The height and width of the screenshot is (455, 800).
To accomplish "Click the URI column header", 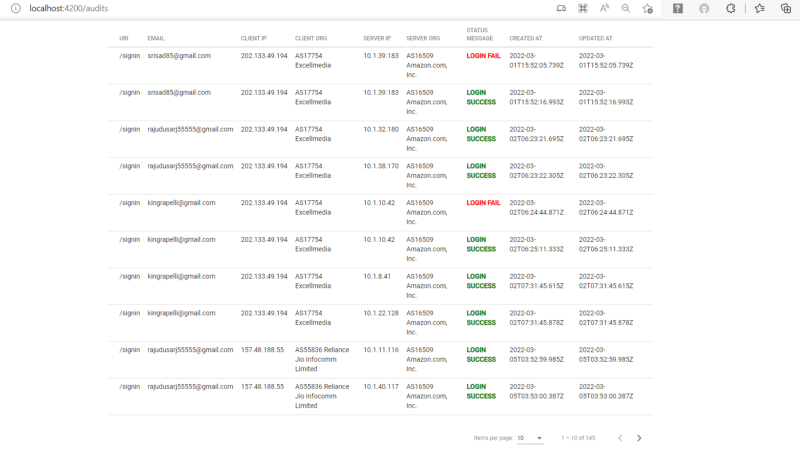I will click(x=123, y=38).
